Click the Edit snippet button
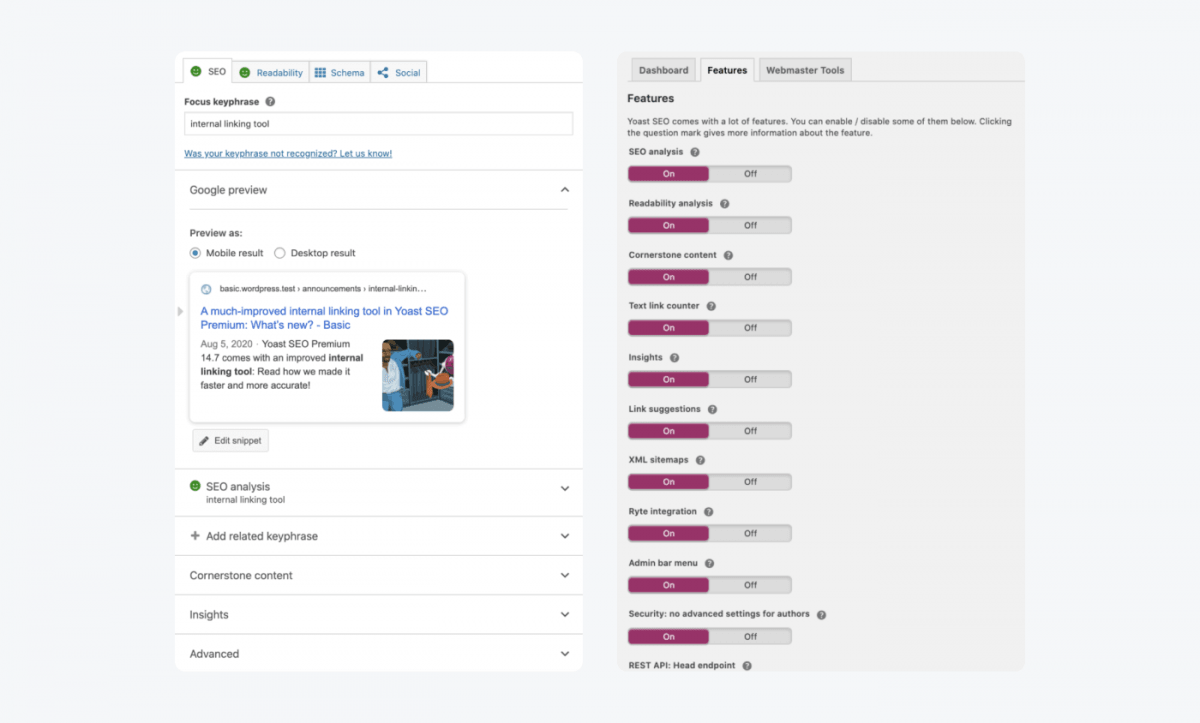This screenshot has width=1200, height=723. 231,441
